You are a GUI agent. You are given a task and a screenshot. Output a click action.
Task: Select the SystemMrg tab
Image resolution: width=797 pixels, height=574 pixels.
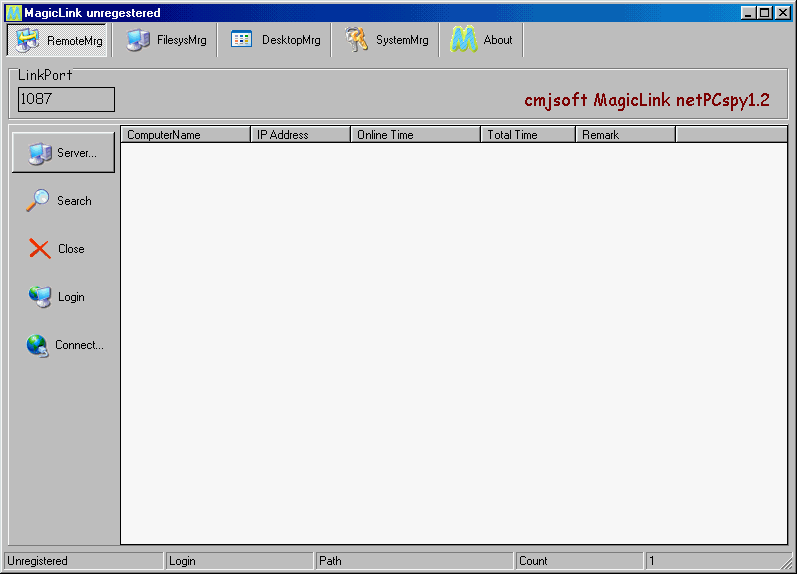[386, 41]
